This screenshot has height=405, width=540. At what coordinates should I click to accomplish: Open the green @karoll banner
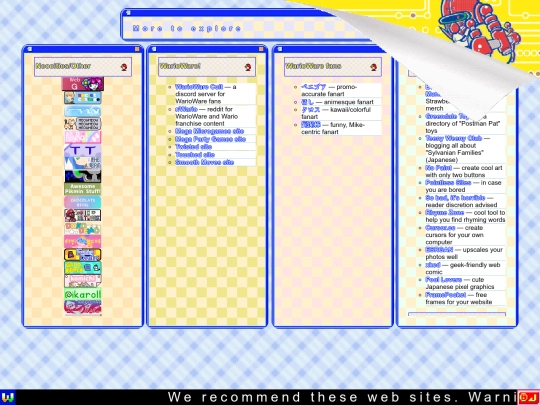[x=83, y=294]
